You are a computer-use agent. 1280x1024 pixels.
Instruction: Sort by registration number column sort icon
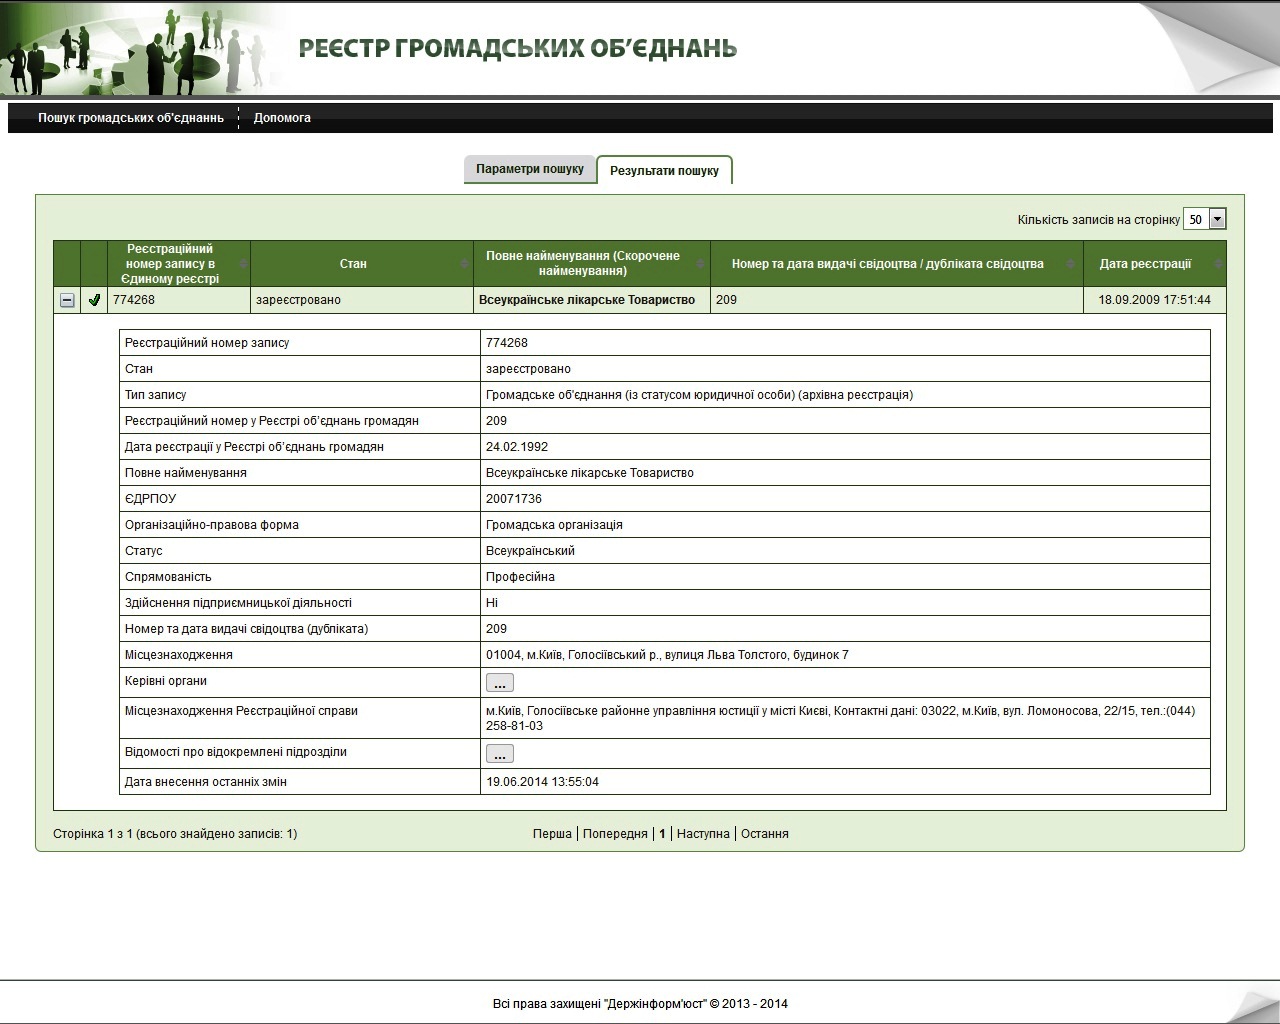243,264
